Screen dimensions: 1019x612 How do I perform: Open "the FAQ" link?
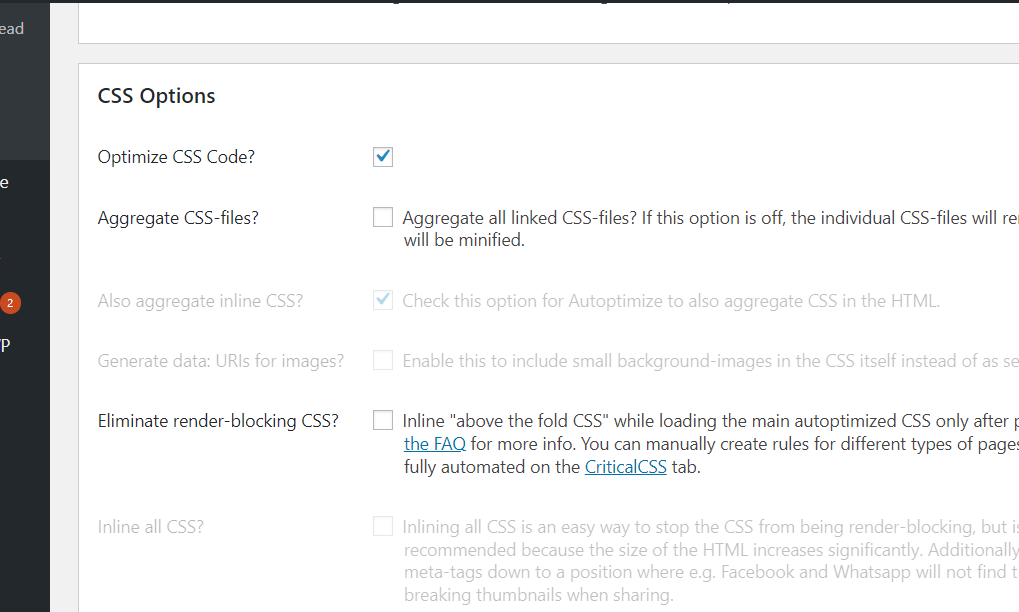434,443
